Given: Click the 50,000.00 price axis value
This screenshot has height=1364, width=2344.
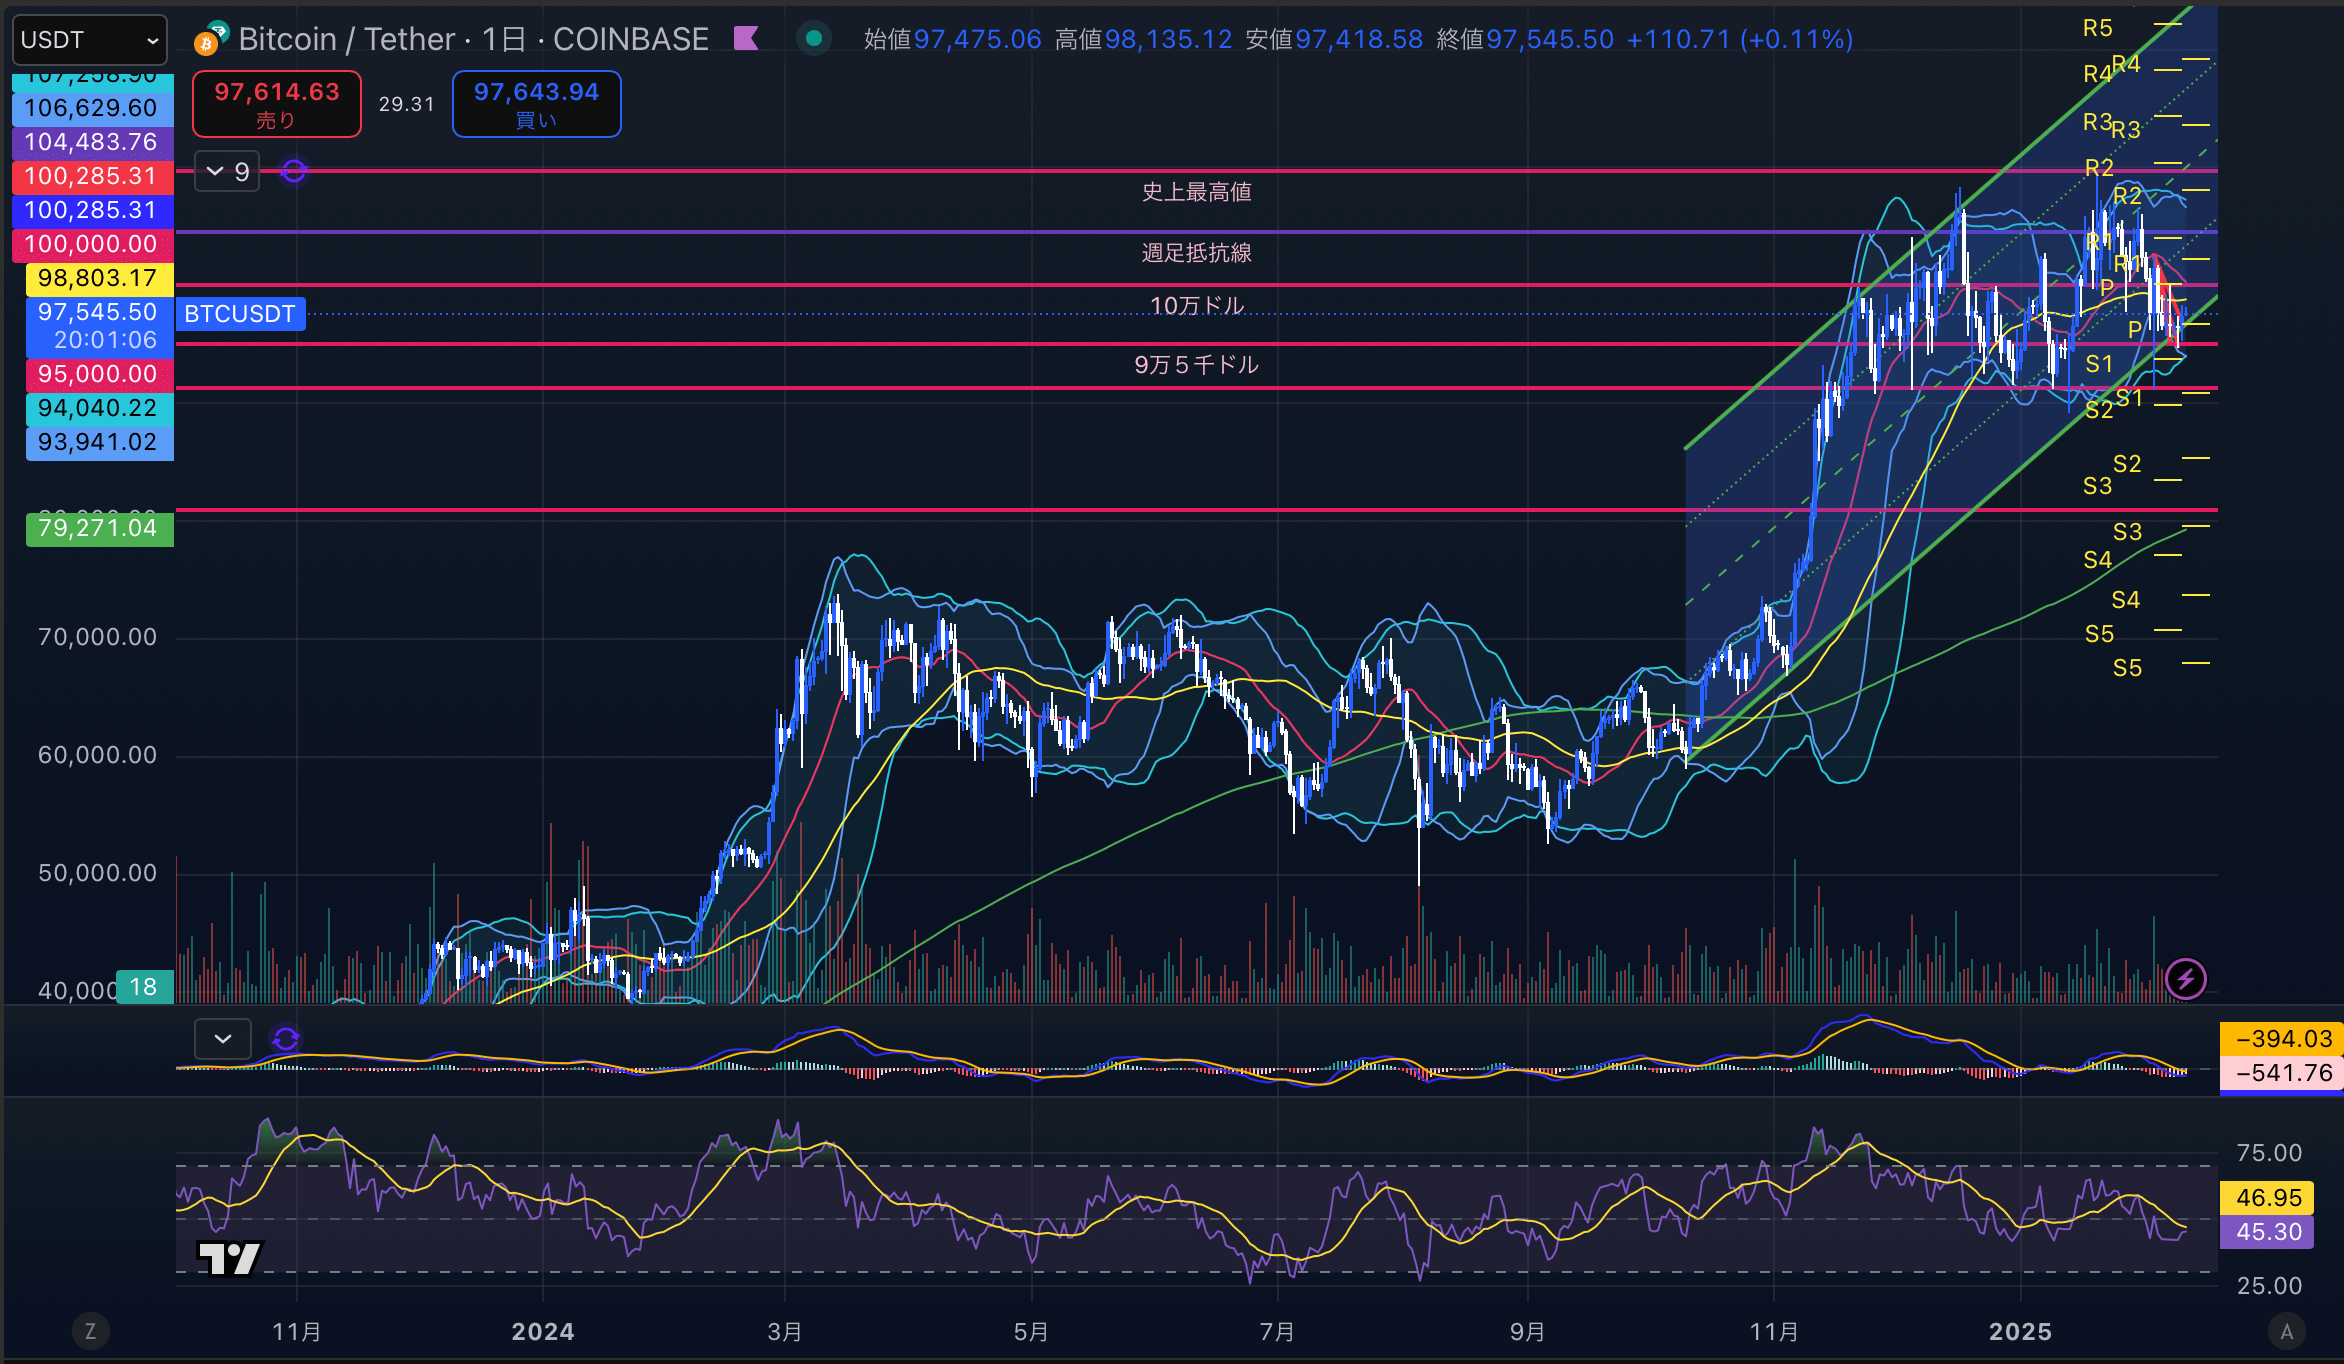Looking at the screenshot, I should 98,873.
